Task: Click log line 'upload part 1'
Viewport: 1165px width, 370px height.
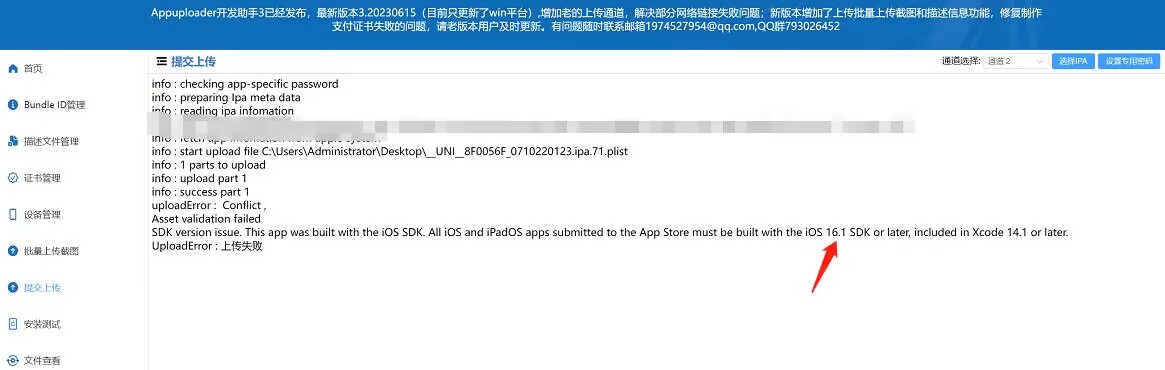Action: [x=199, y=178]
